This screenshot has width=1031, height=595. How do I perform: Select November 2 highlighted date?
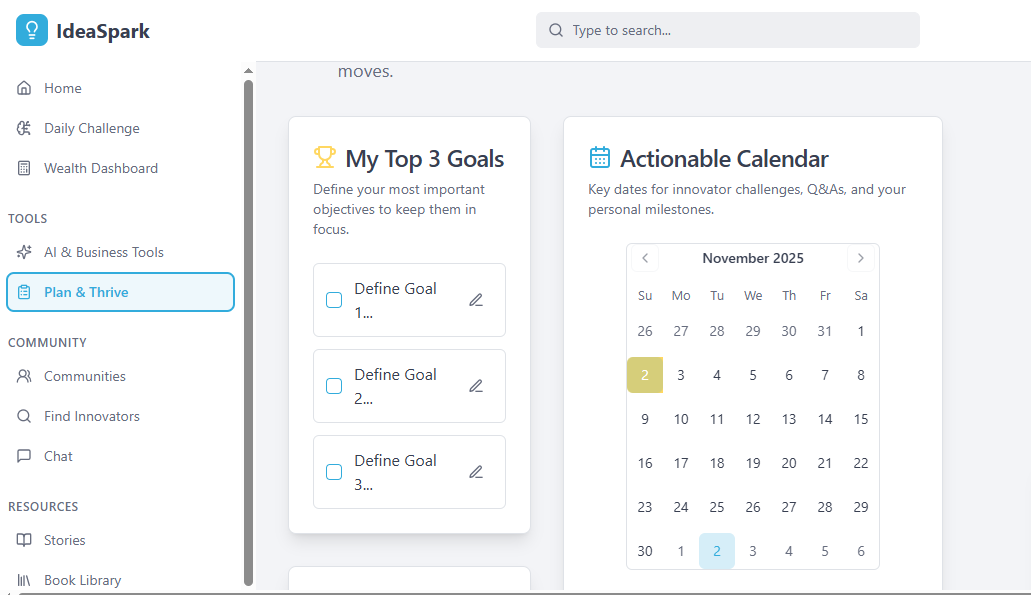[644, 375]
